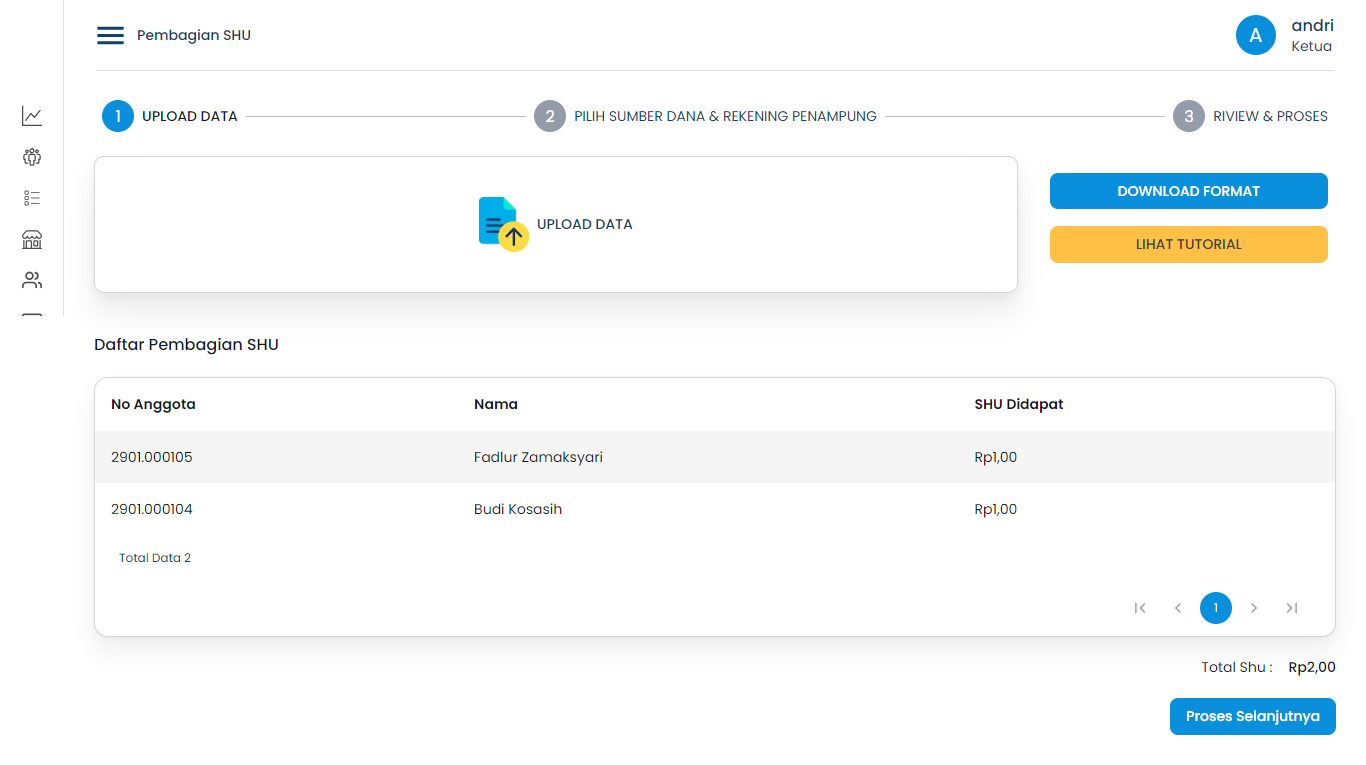Select step 2 Pilih Sumber Dana & Rekening Penampung
The width and height of the screenshot is (1366, 765).
click(550, 116)
